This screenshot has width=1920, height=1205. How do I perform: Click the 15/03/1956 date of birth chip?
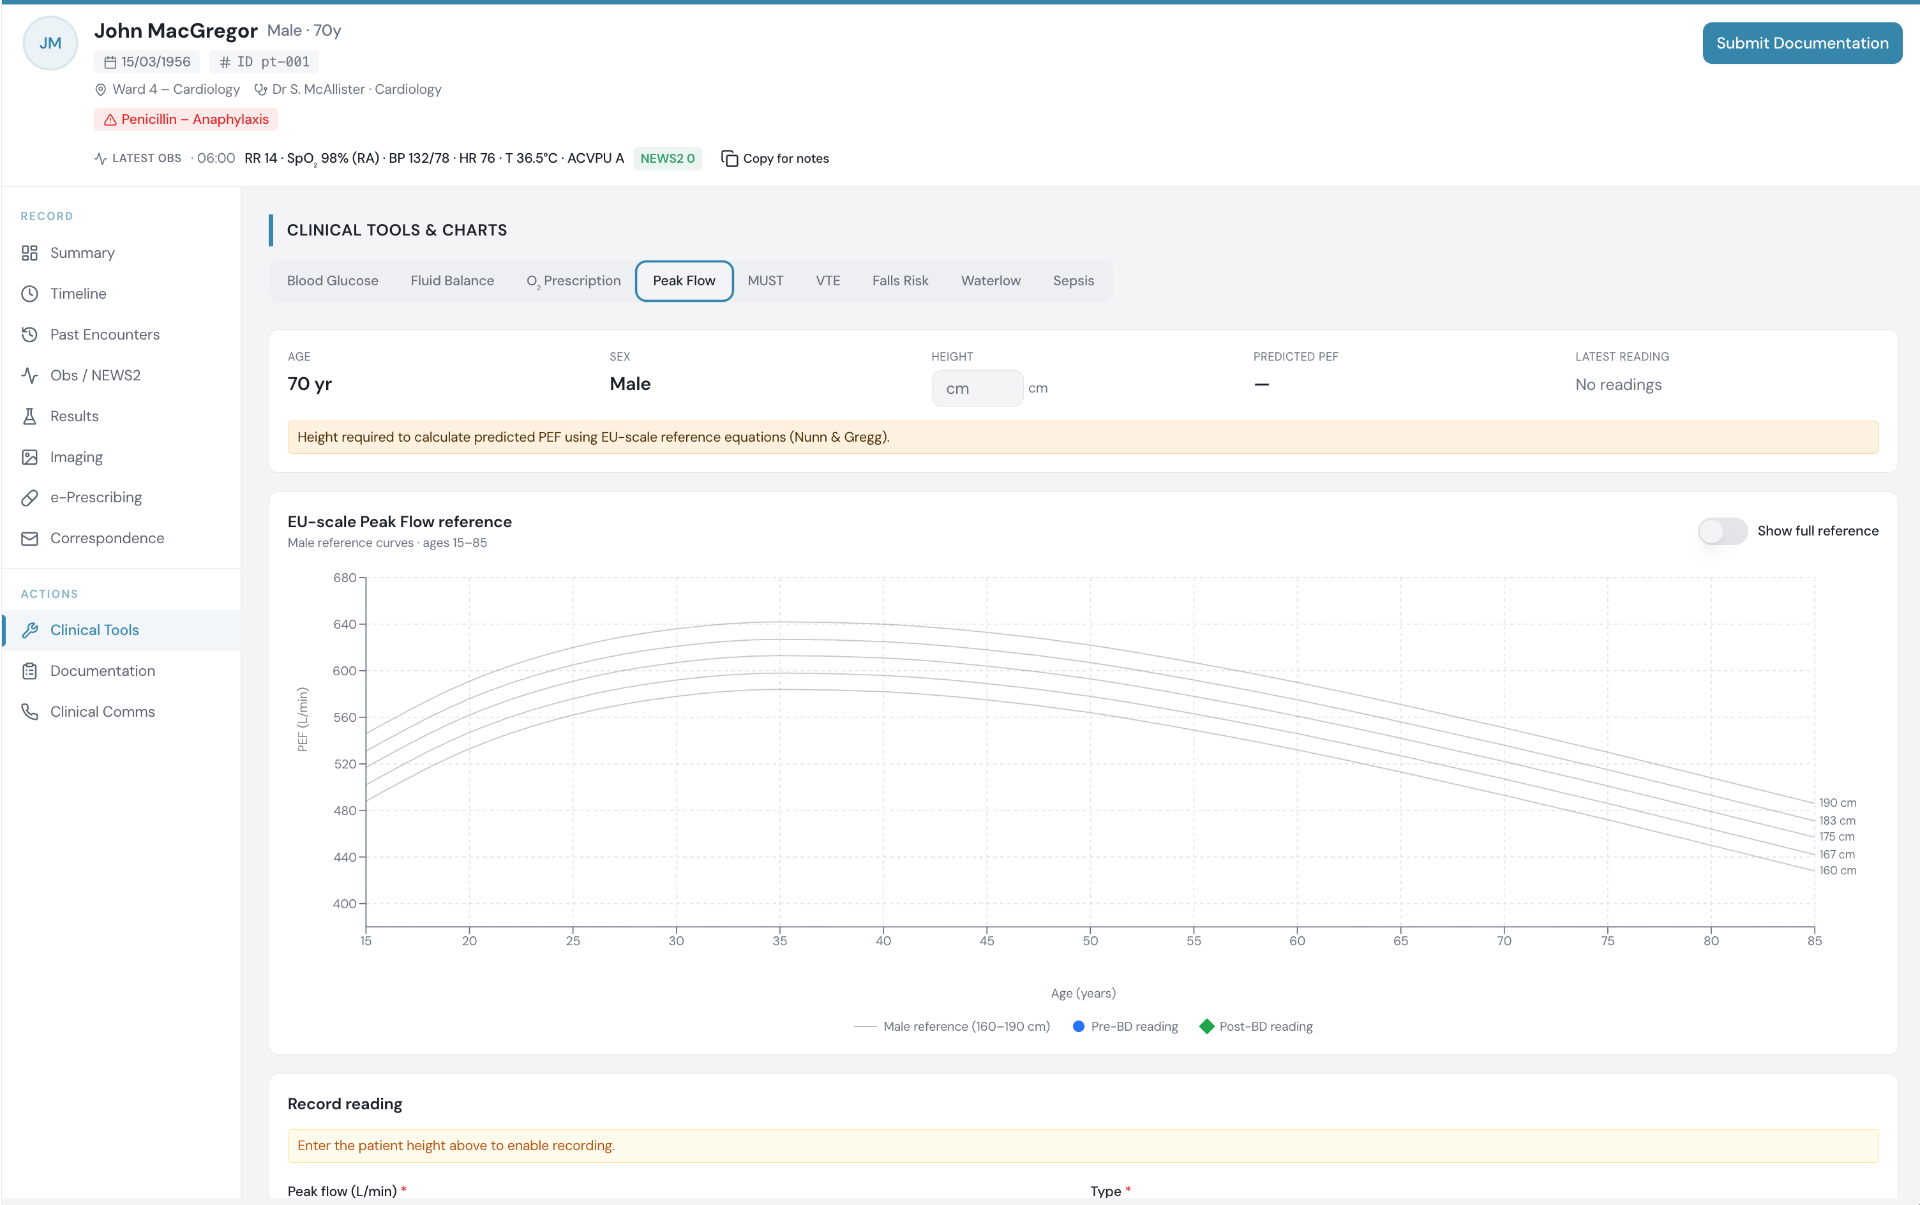[147, 62]
